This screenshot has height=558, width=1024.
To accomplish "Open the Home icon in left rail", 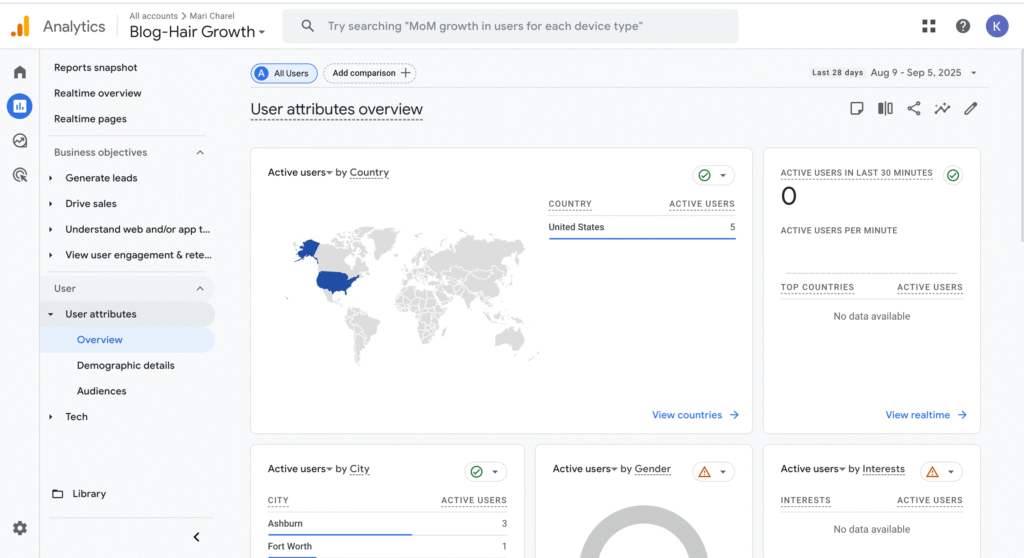I will [x=20, y=72].
